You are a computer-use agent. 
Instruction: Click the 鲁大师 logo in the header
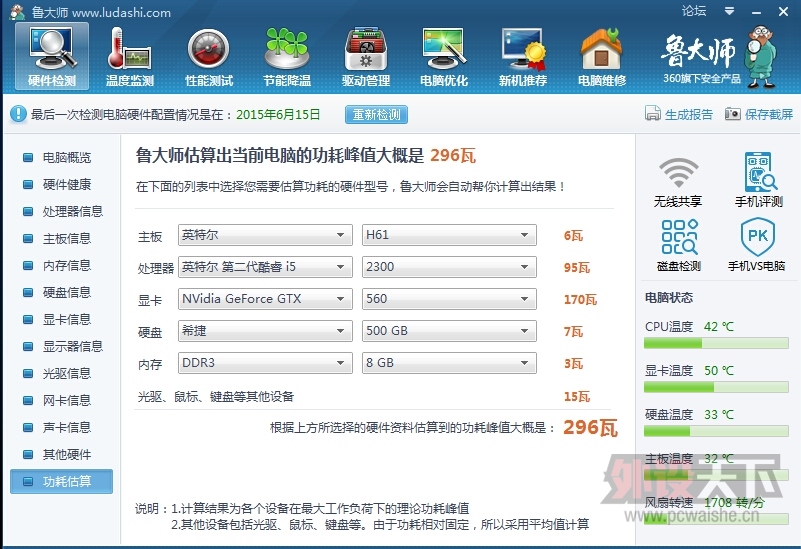tap(699, 51)
